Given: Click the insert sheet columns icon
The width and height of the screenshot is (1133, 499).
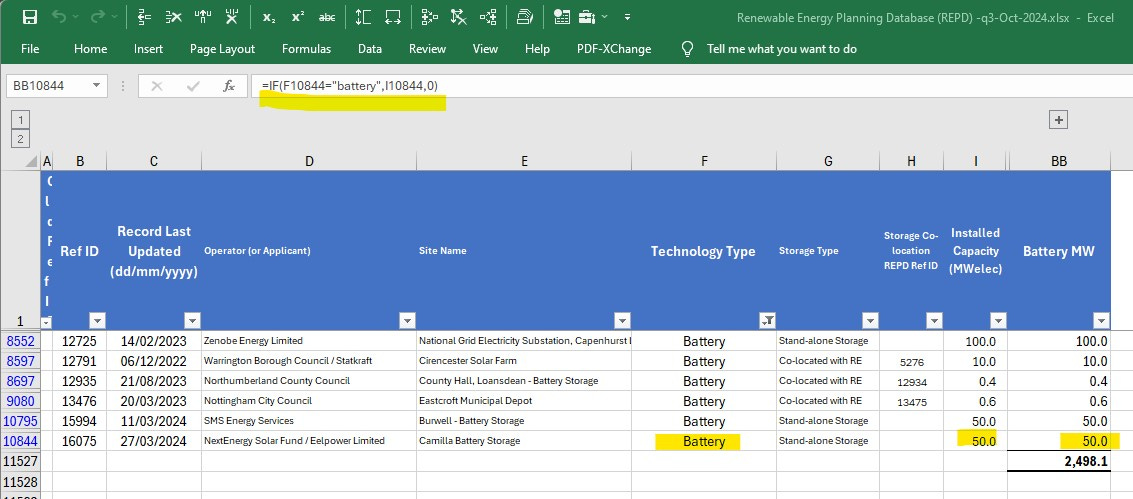Looking at the screenshot, I should (x=203, y=17).
